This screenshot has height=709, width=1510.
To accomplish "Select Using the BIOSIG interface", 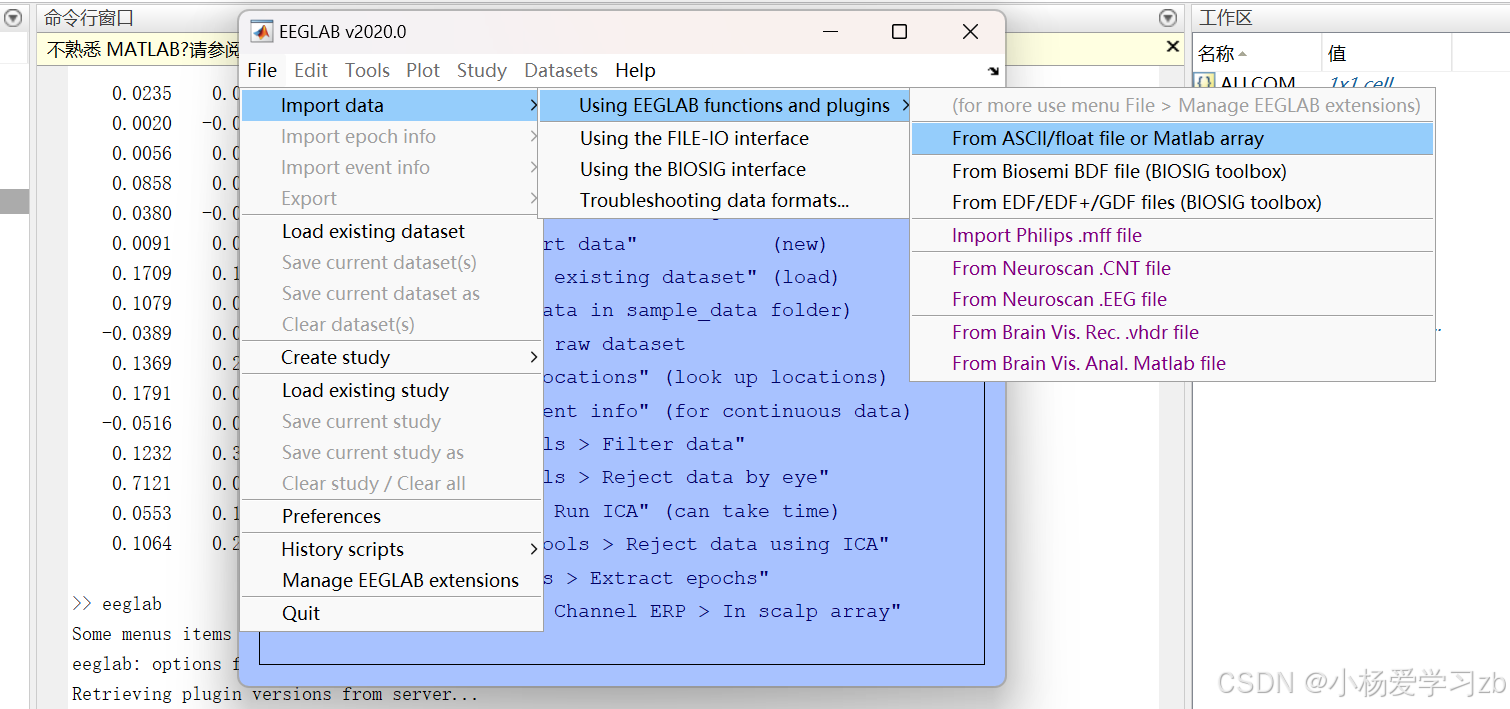I will [x=725, y=169].
